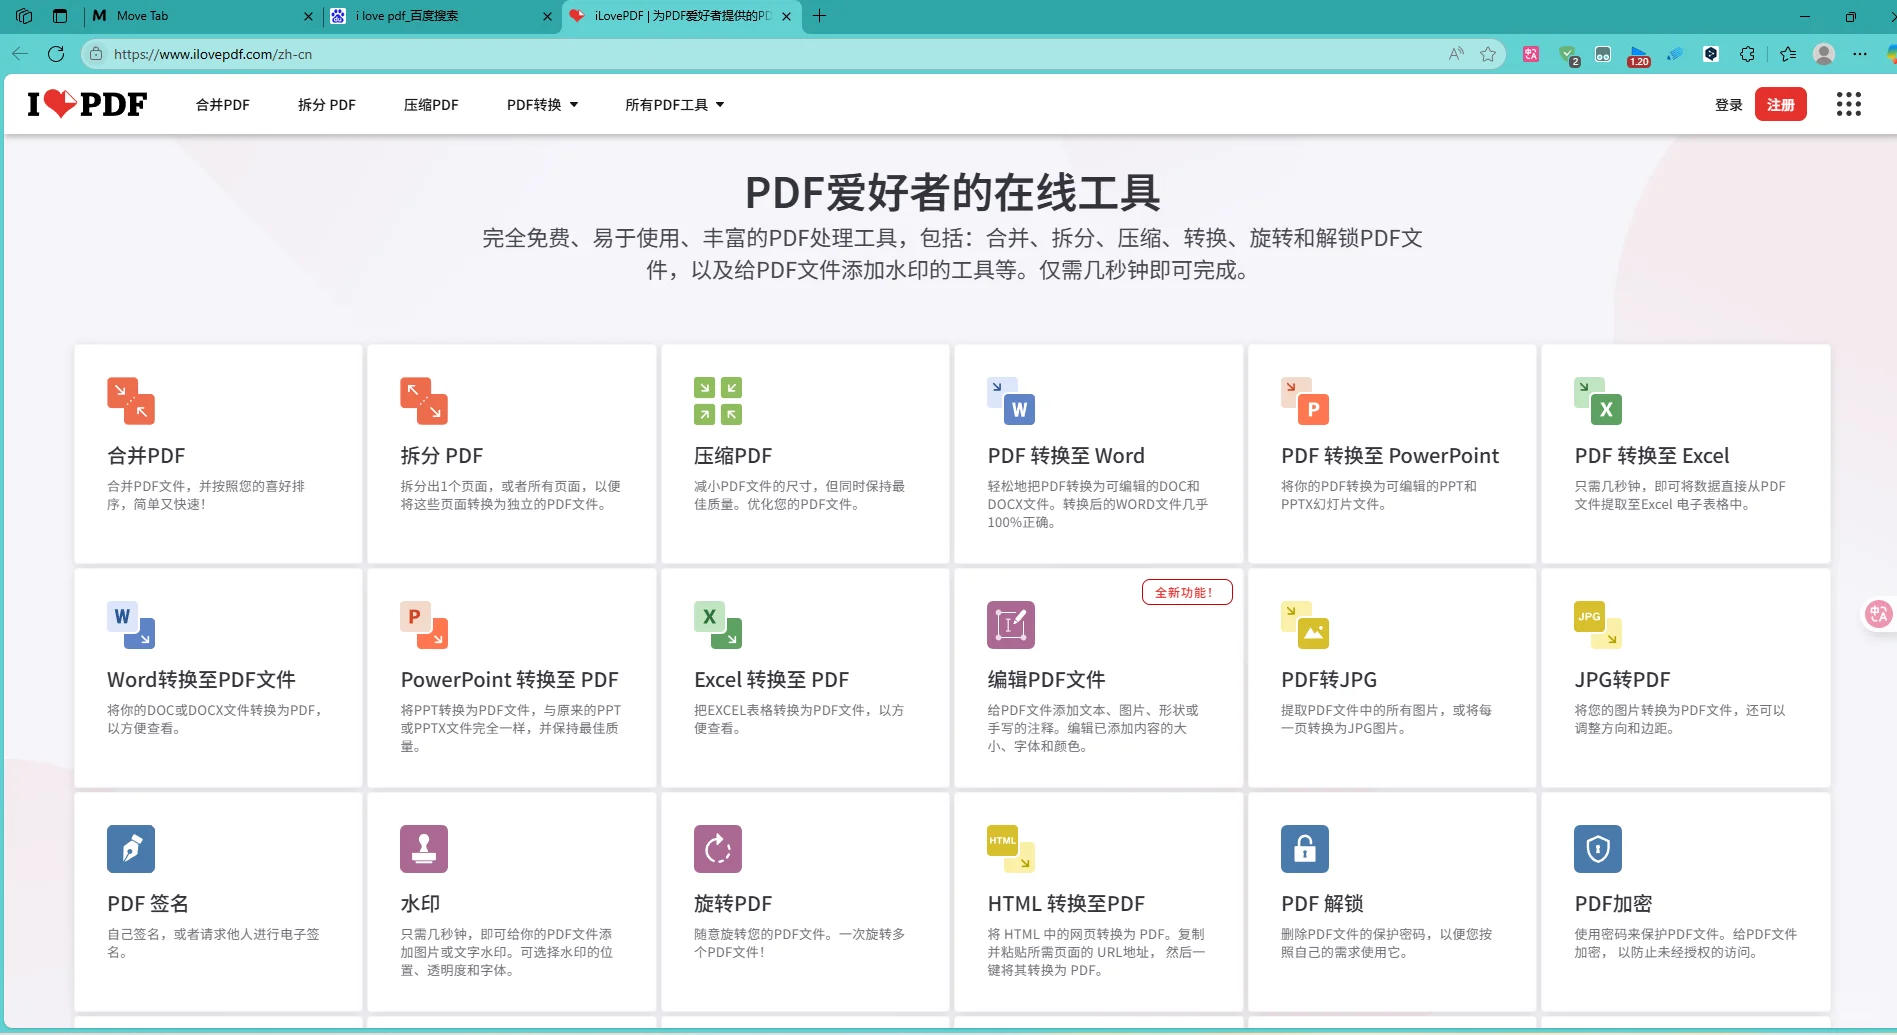Click the browser refresh button
The image size is (1897, 1035).
[56, 54]
